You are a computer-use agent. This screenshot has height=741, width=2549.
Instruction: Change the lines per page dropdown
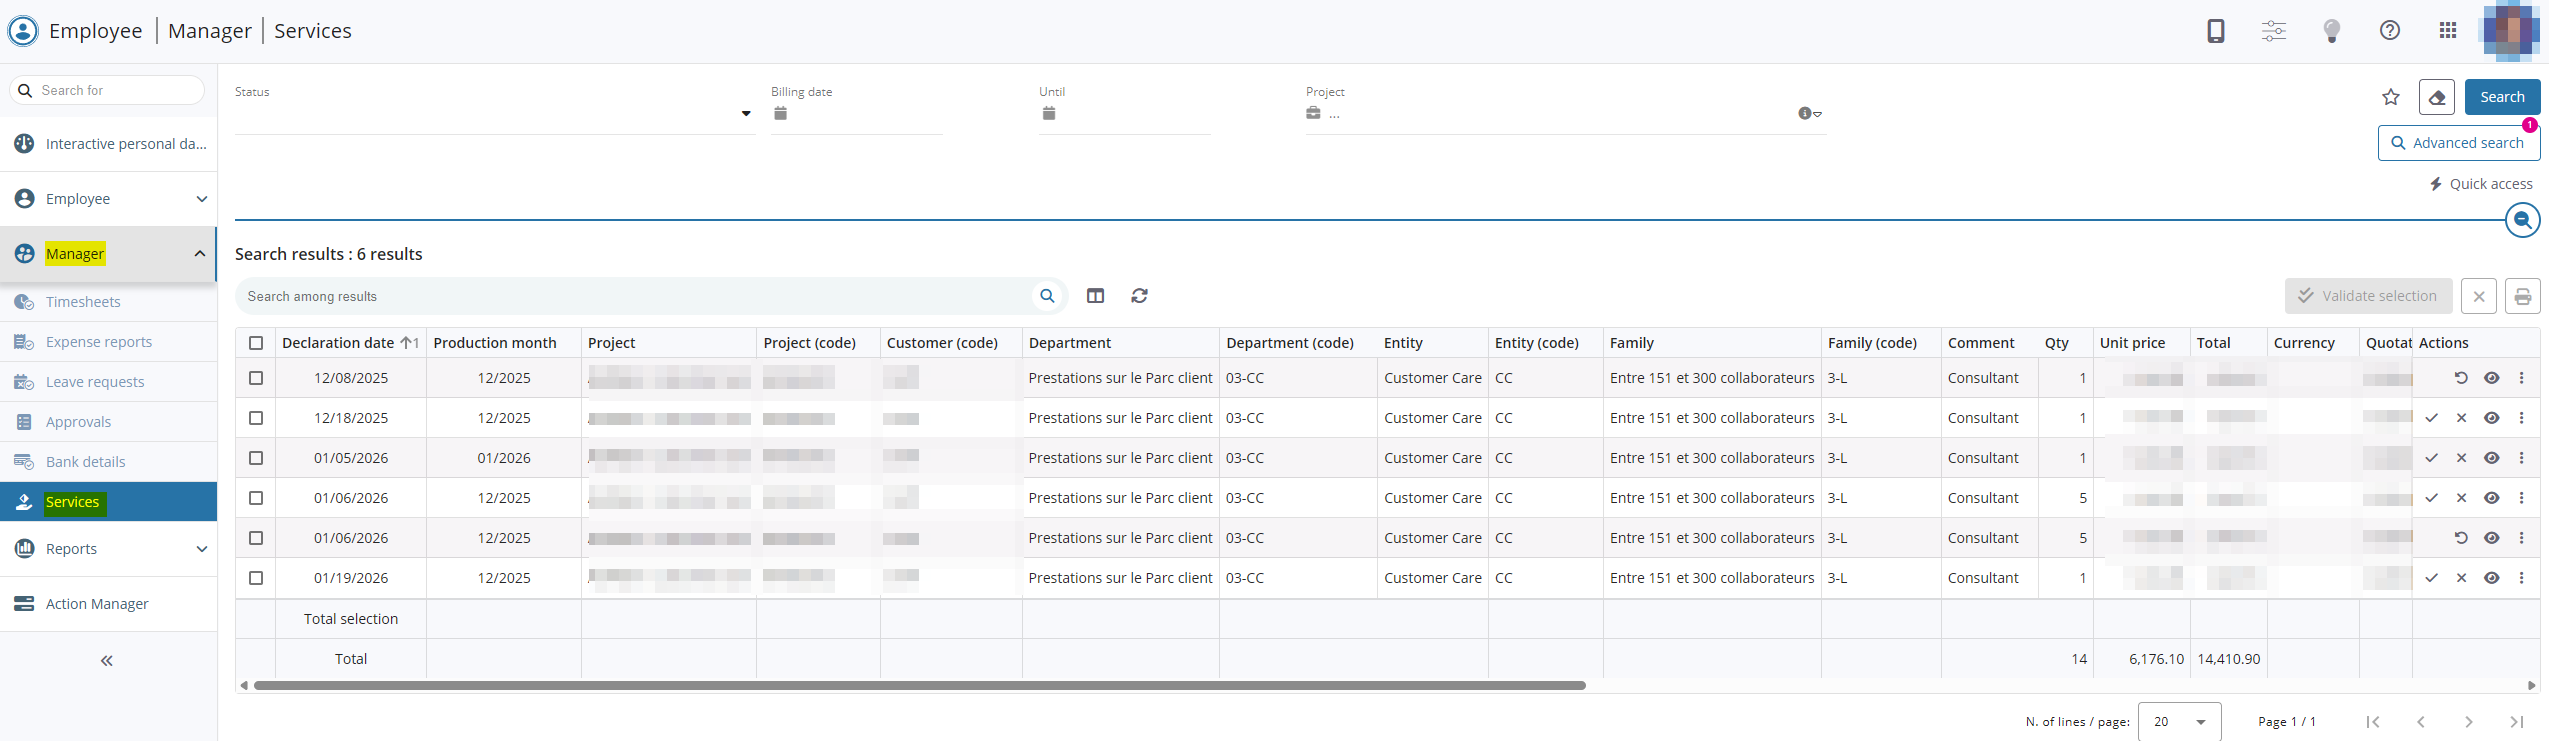pos(2179,722)
